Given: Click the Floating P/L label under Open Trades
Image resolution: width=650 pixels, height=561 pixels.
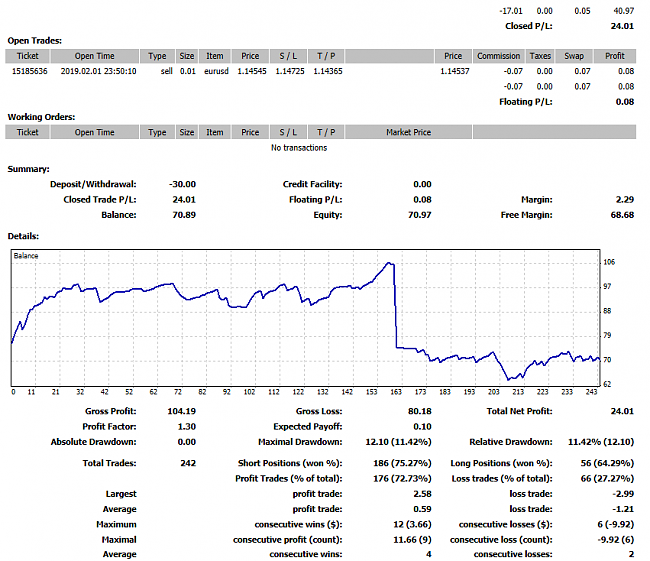Looking at the screenshot, I should (x=526, y=102).
